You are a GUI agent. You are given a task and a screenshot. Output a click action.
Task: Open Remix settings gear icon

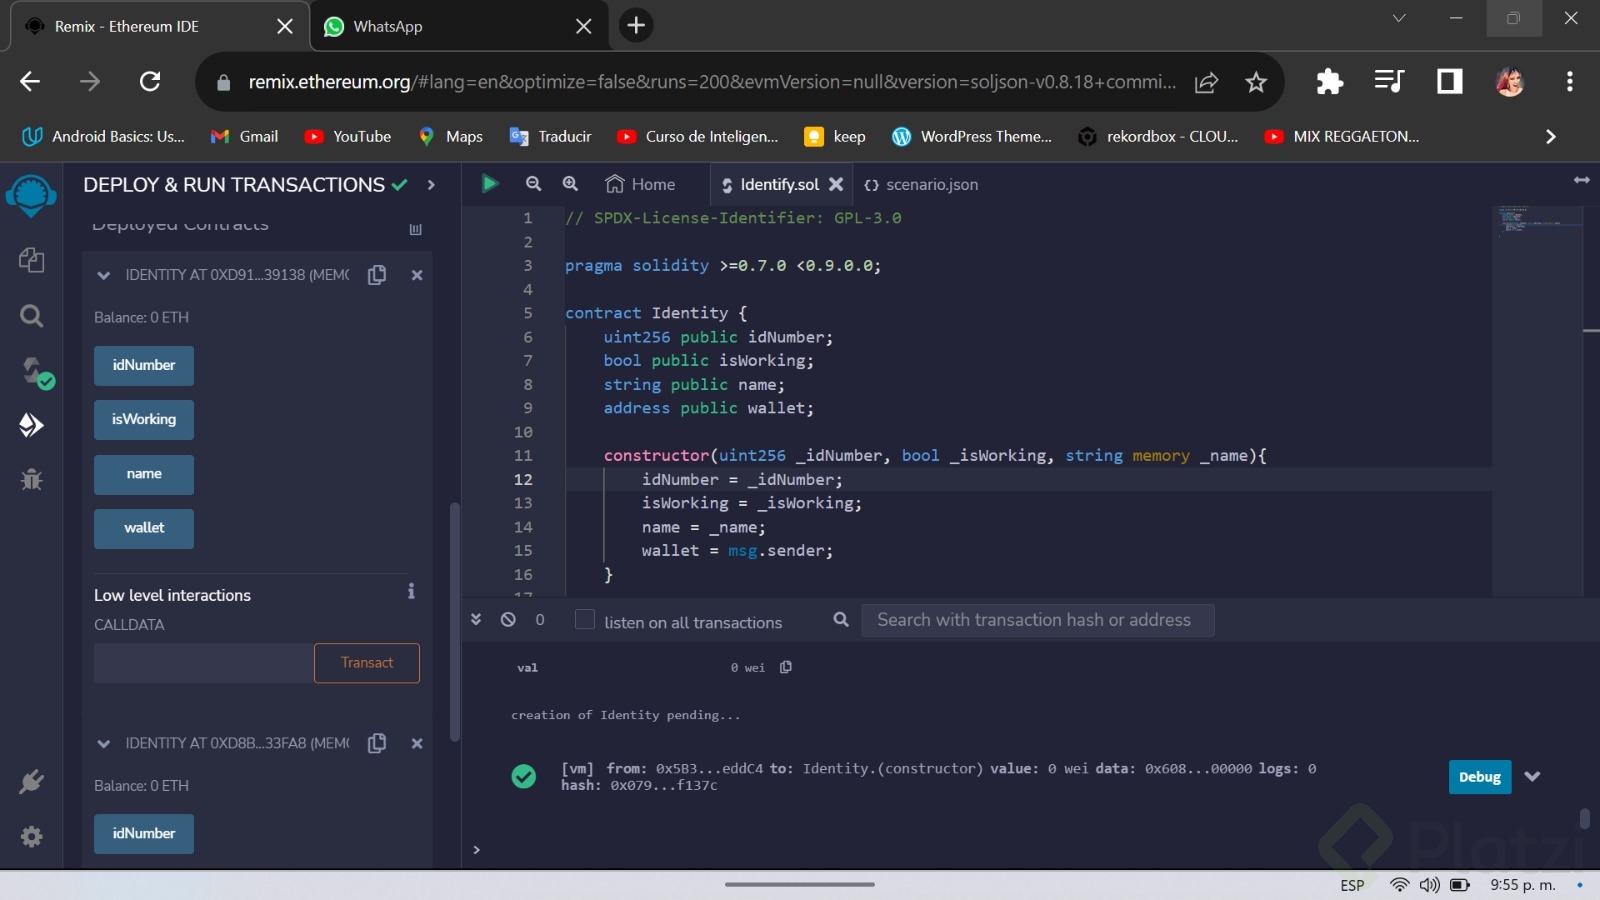[x=31, y=836]
